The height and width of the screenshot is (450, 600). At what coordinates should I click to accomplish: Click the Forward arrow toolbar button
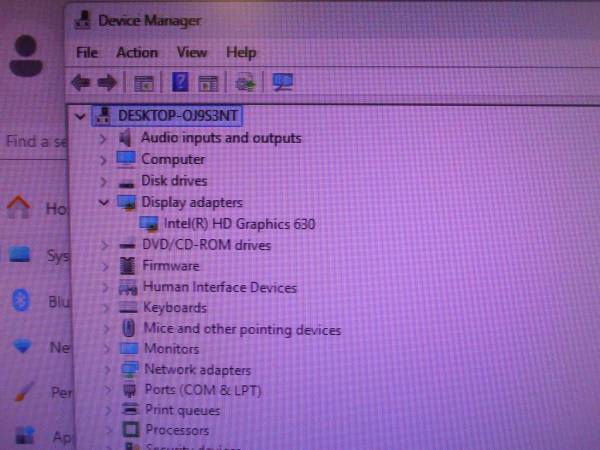tap(107, 83)
